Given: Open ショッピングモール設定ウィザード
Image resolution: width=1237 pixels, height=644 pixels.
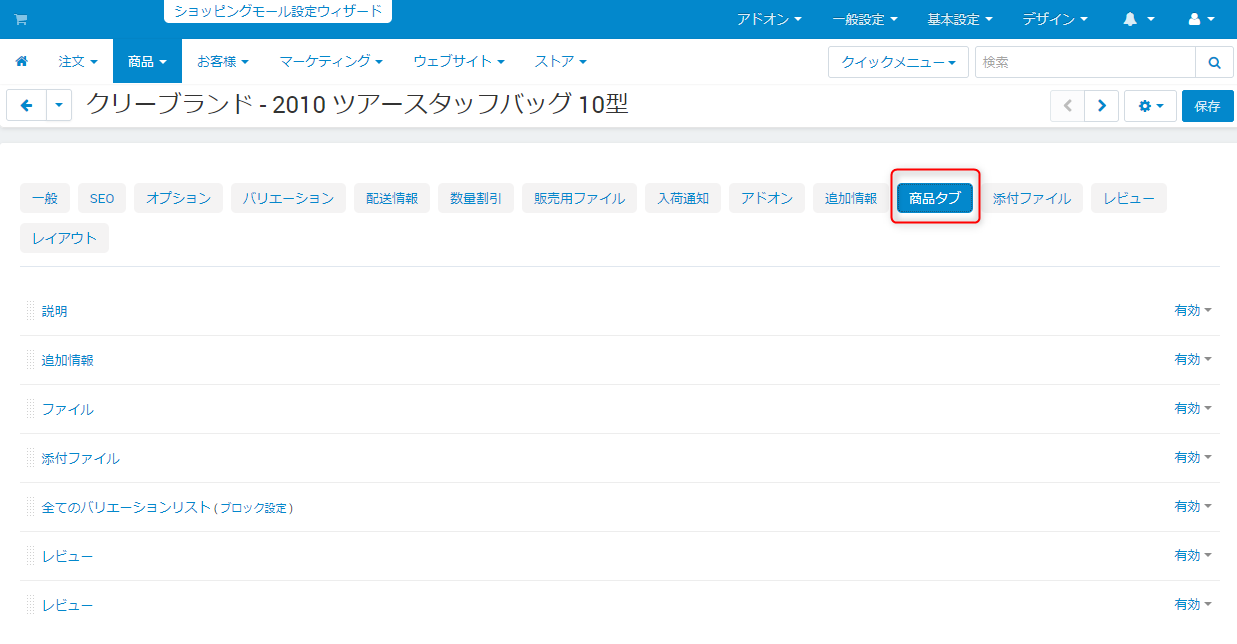Looking at the screenshot, I should pos(278,12).
